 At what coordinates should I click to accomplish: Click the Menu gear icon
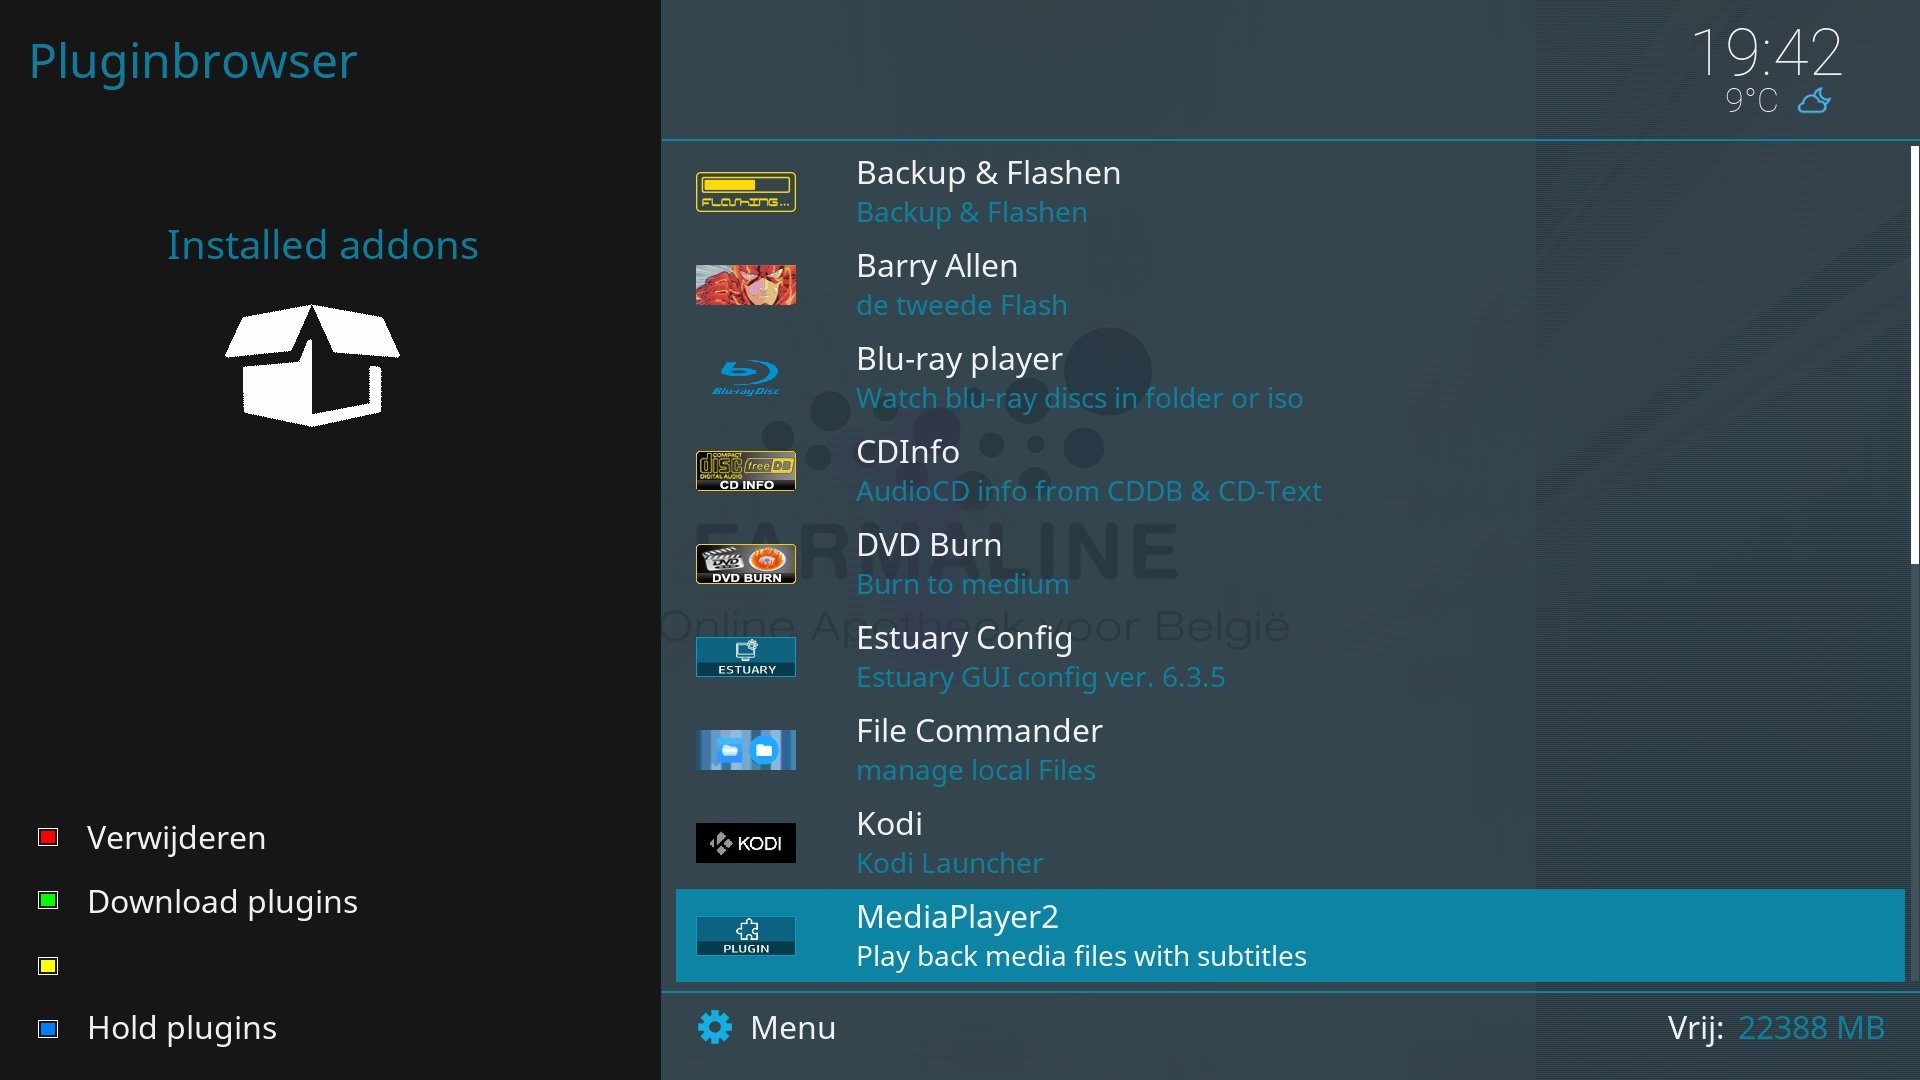(715, 1027)
